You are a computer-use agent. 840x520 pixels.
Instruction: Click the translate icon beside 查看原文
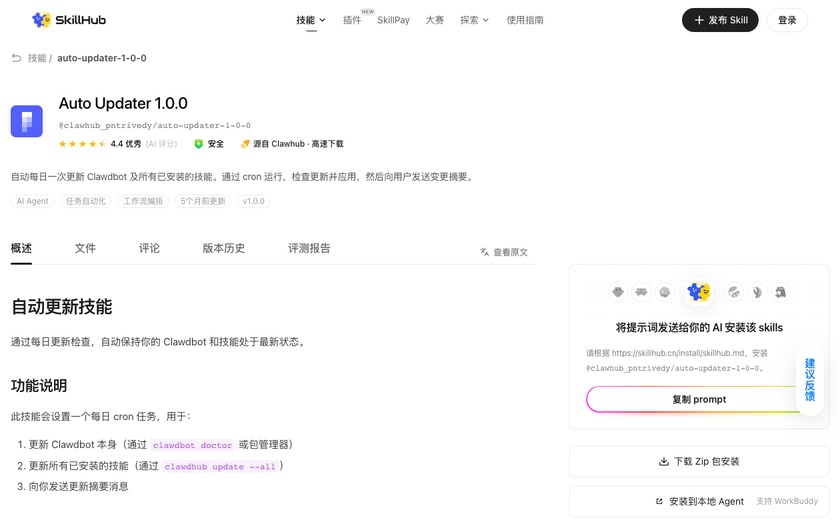(x=484, y=252)
